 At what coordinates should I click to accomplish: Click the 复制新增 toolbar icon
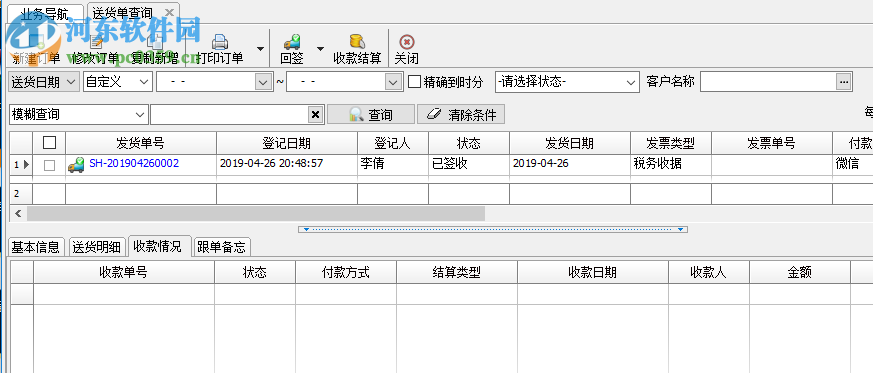[155, 42]
